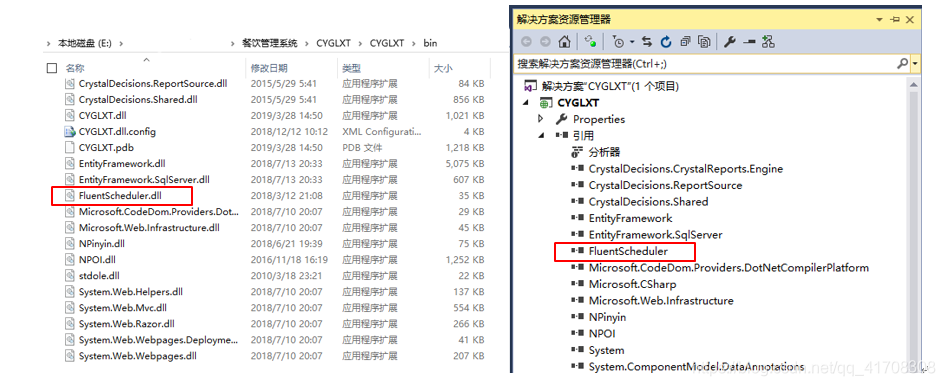Click the Sync with Active Document arrows icon
Screen dimensions: 945x386
(647, 42)
